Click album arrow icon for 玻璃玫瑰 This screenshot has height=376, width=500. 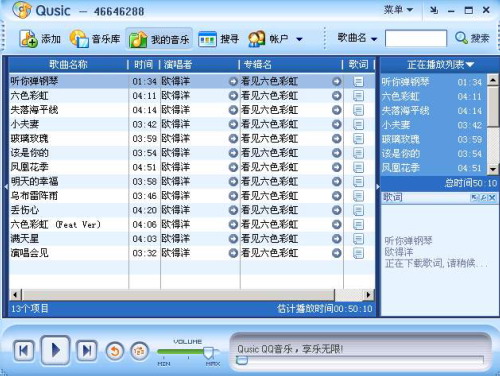[x=337, y=139]
